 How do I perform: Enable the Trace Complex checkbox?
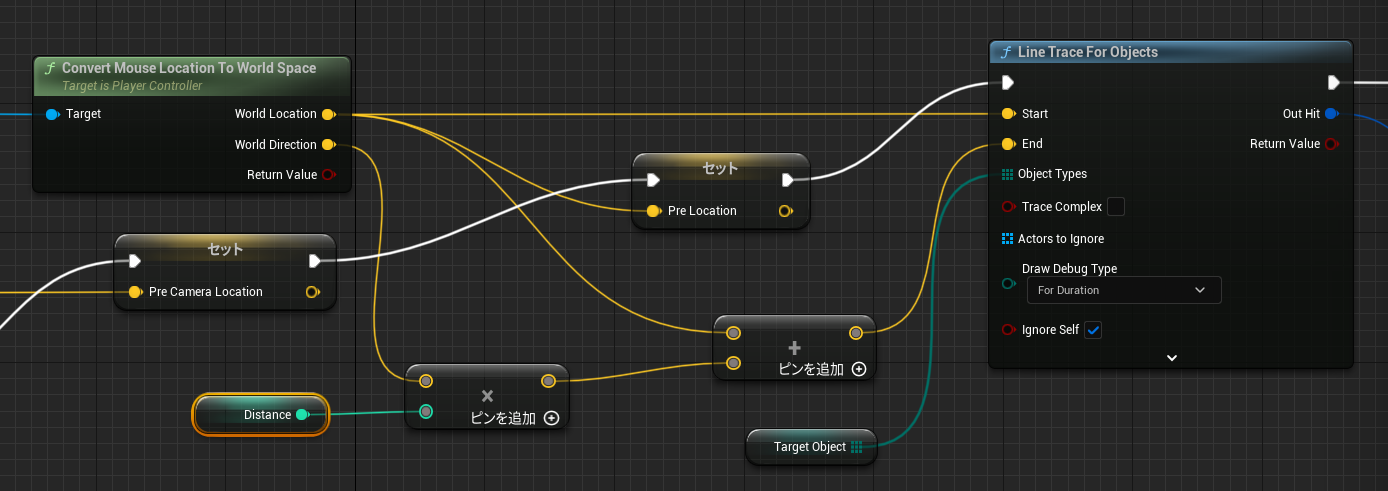tap(1116, 207)
